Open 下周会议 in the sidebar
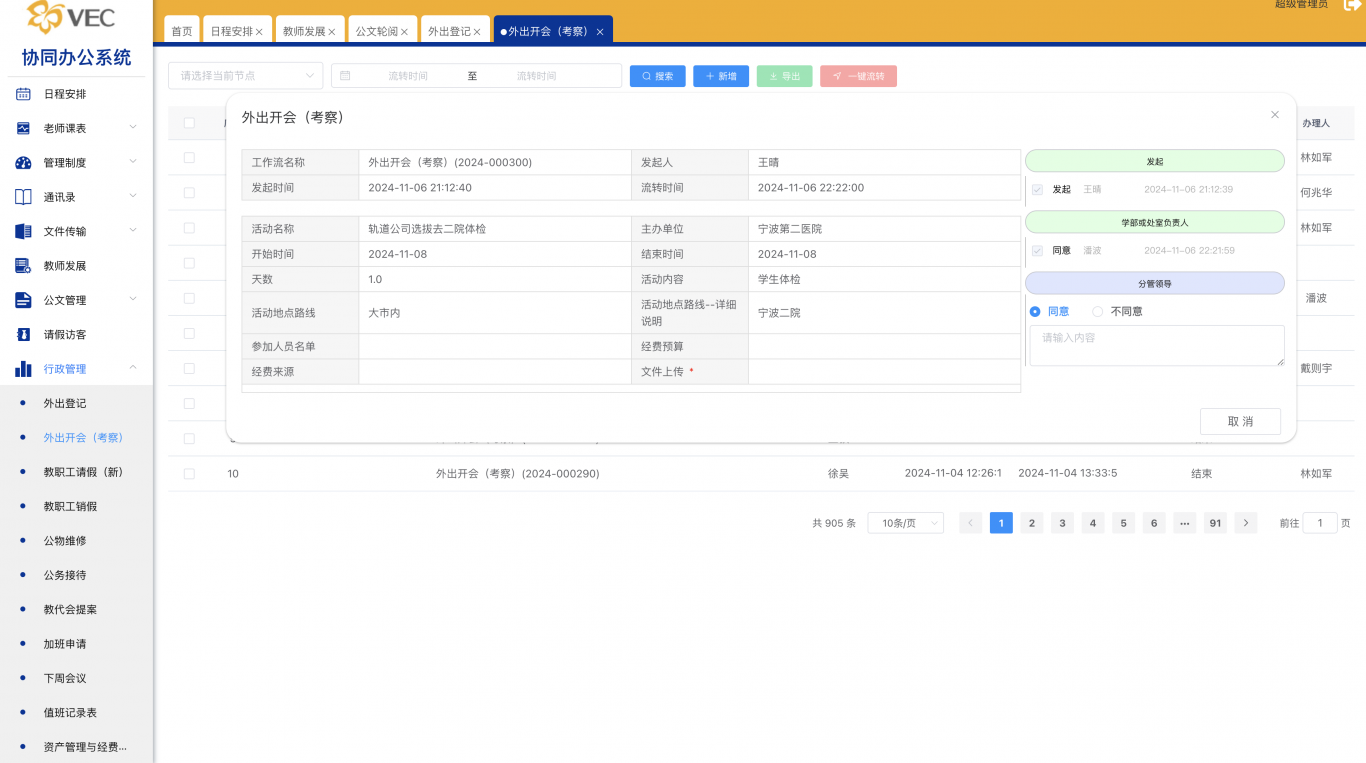Image resolution: width=1366 pixels, height=763 pixels. click(65, 678)
